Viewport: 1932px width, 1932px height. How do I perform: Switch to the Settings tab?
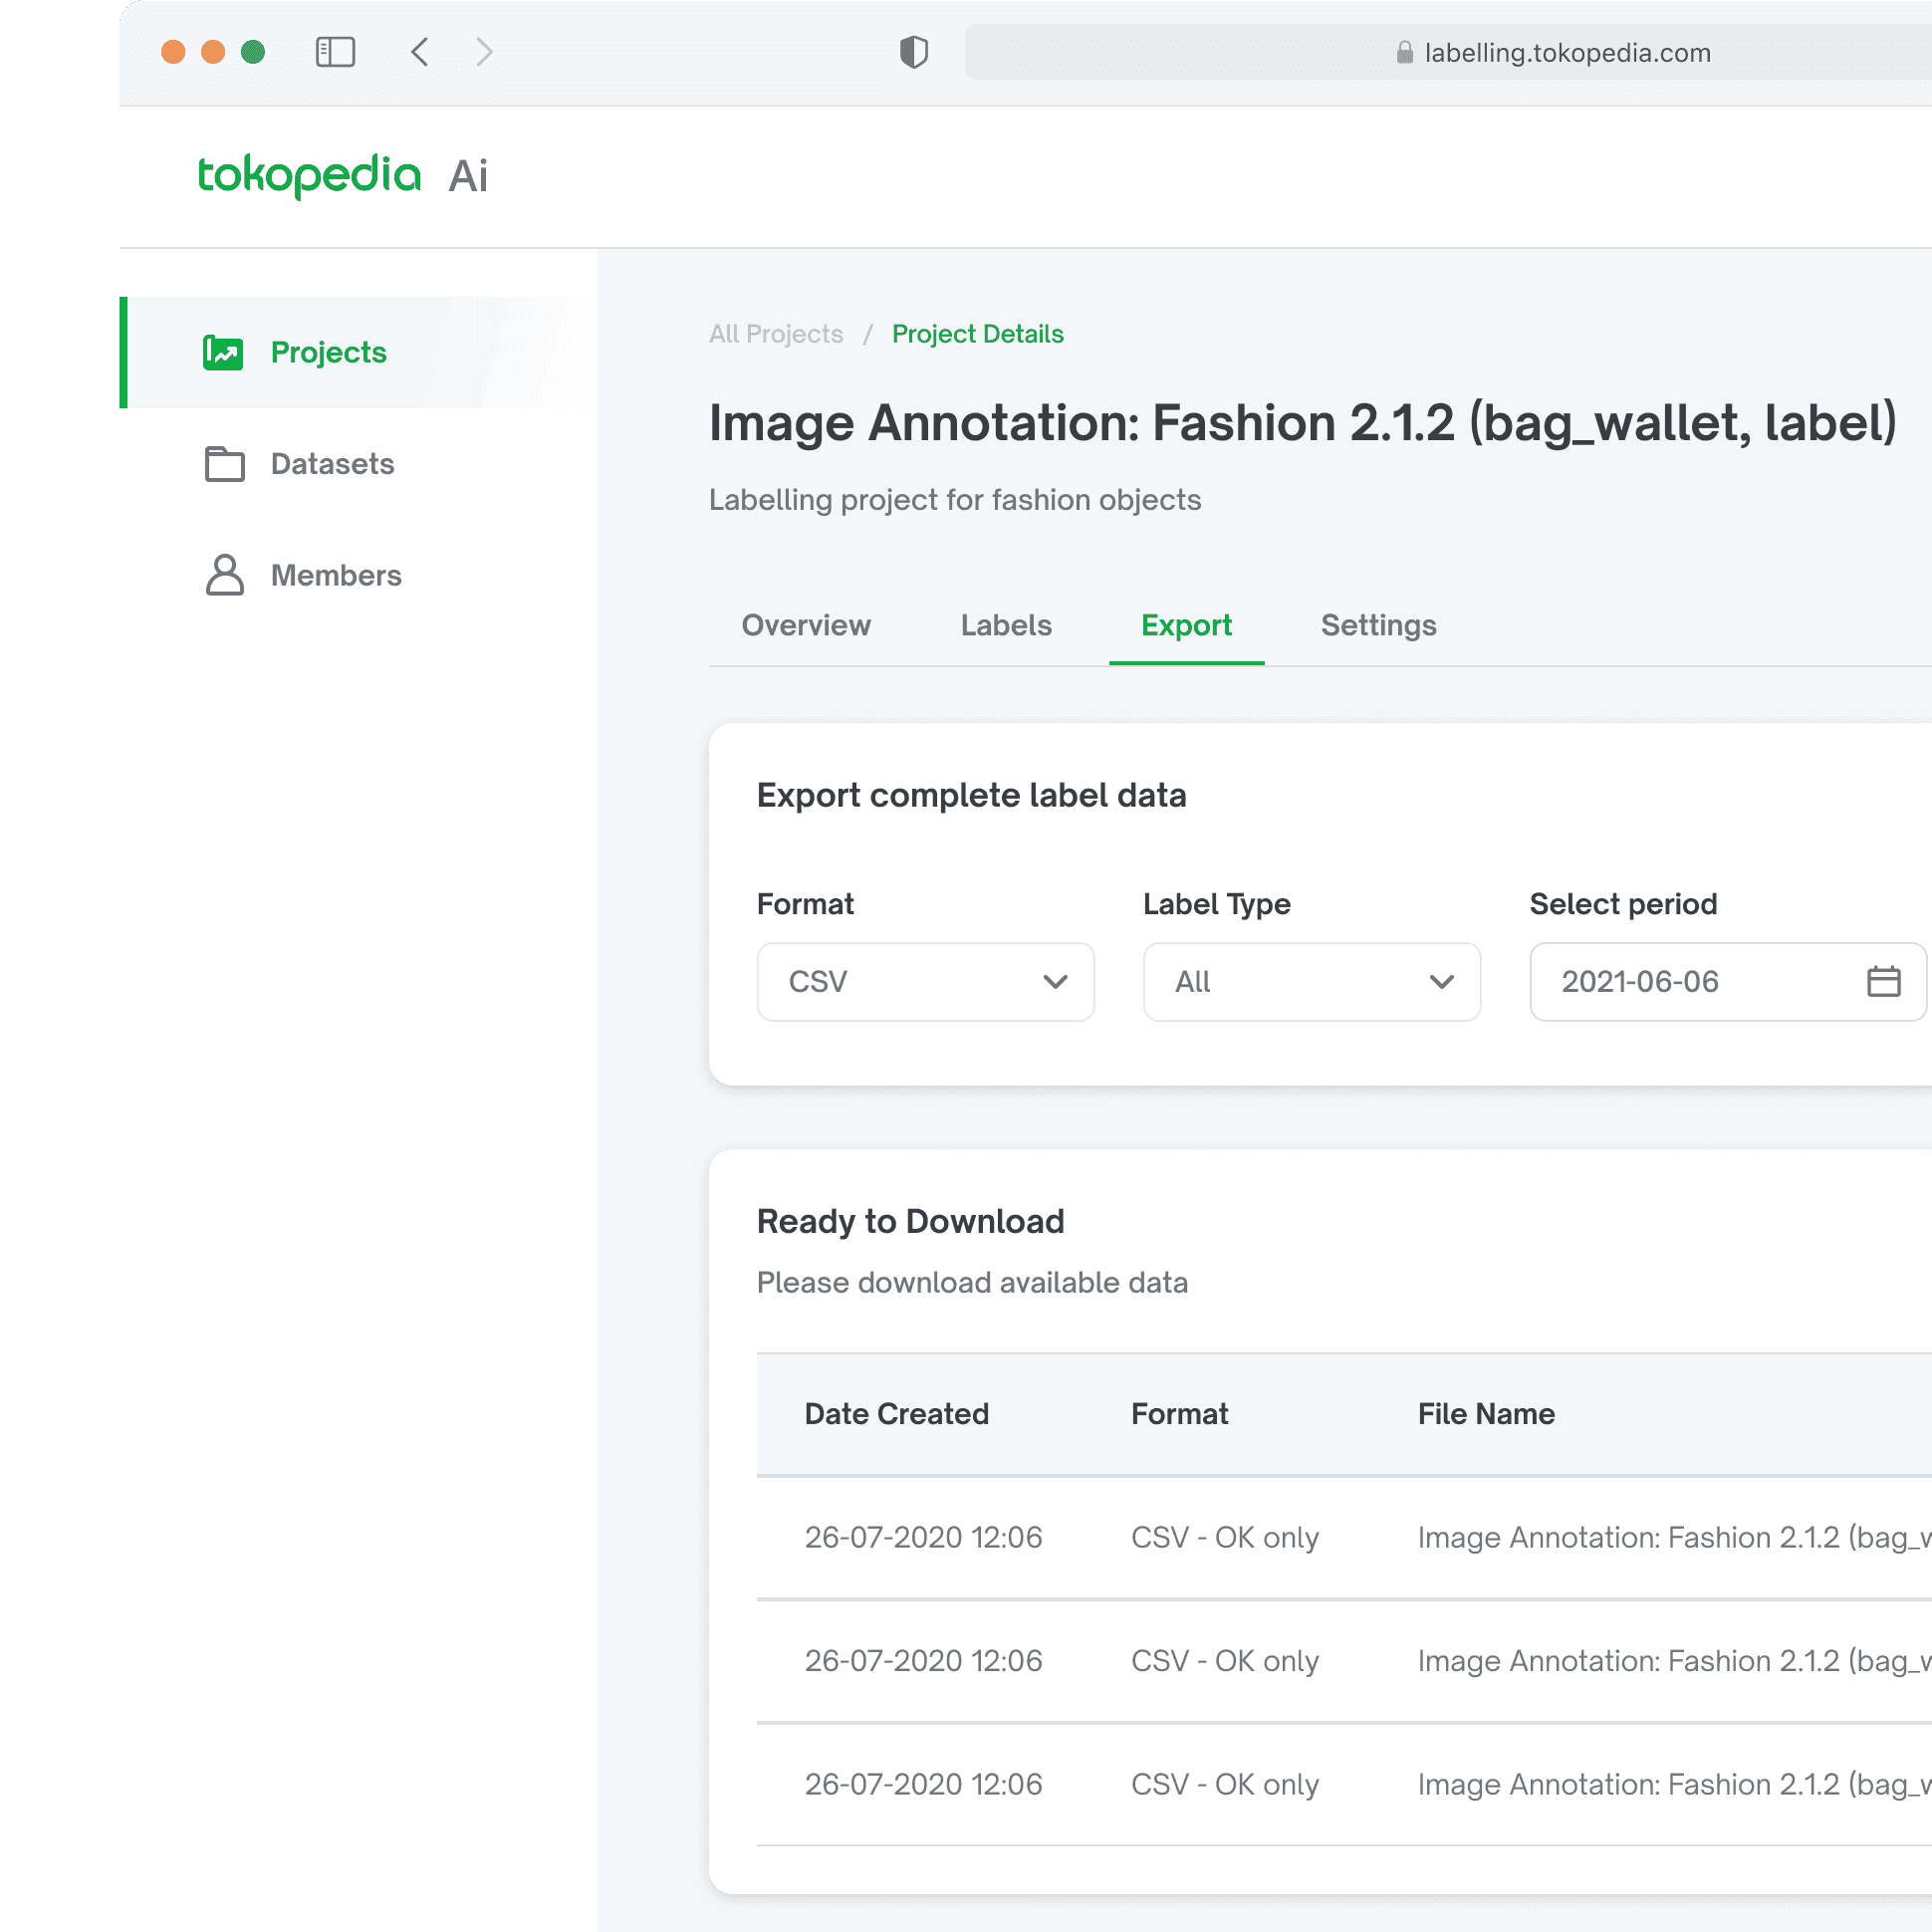(x=1378, y=625)
